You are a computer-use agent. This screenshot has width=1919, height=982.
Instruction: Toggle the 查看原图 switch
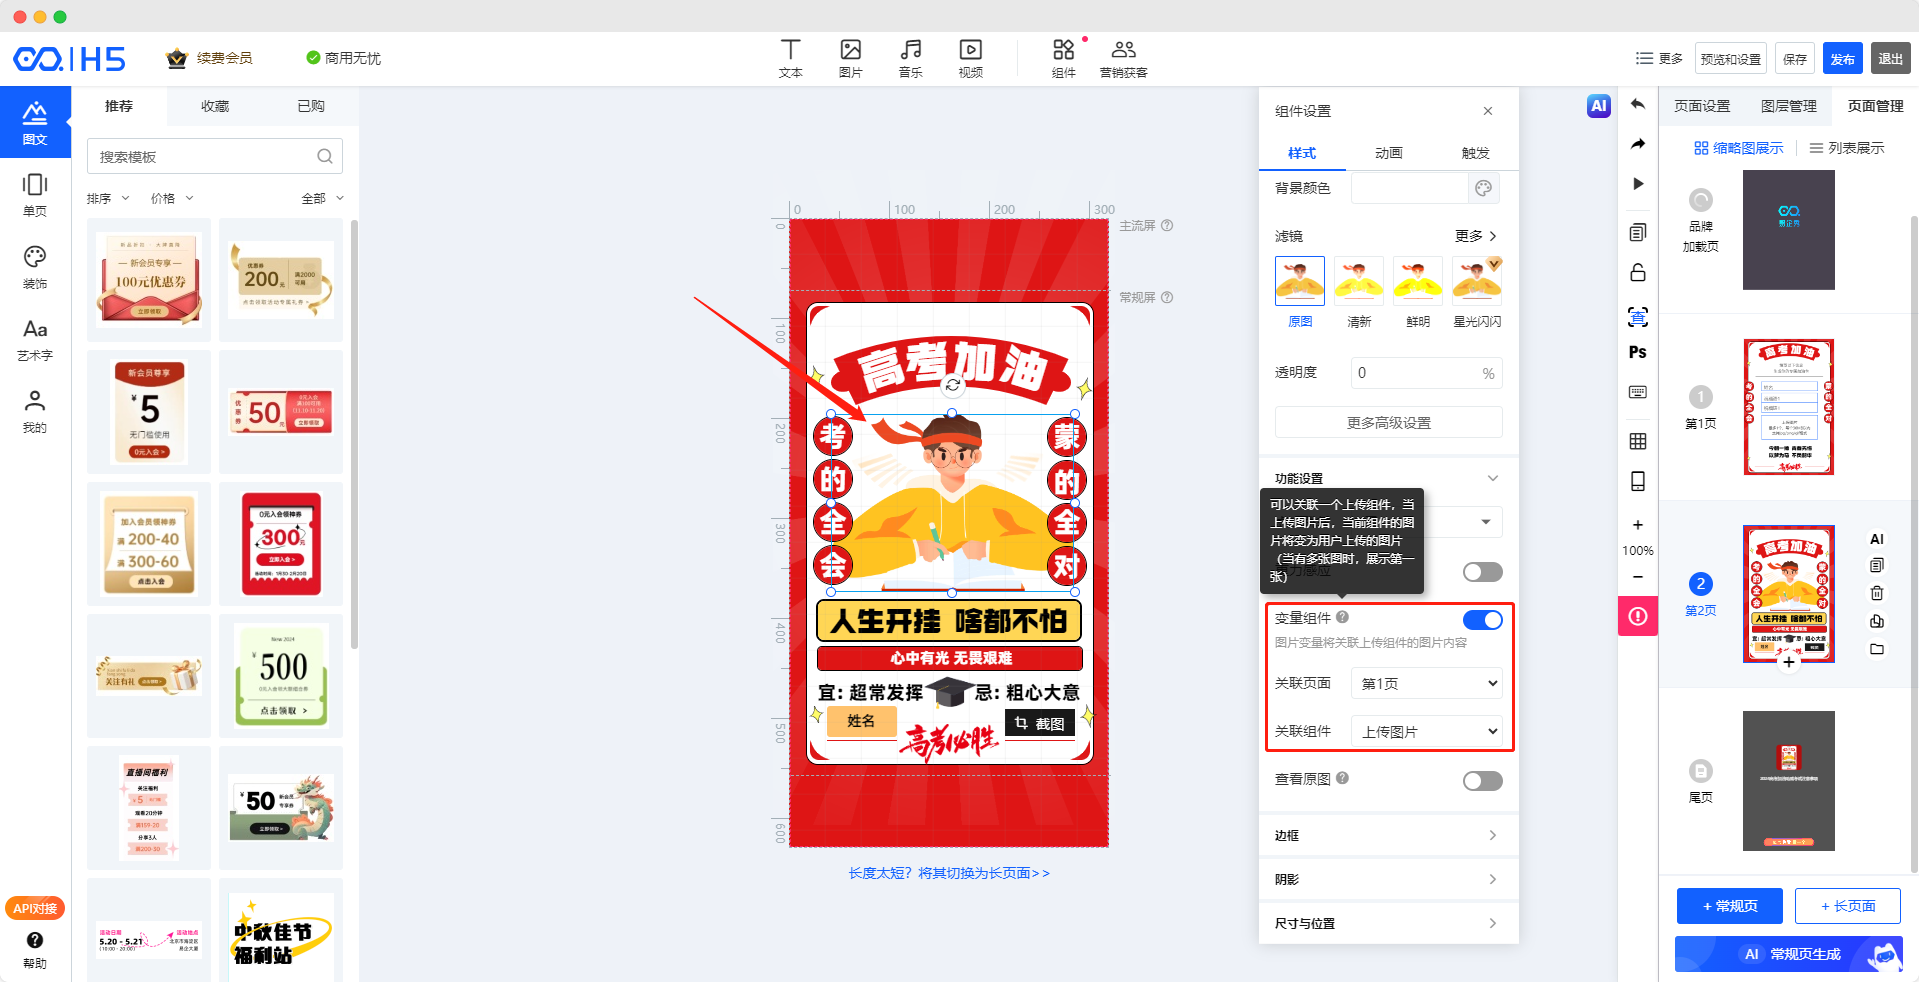1482,781
